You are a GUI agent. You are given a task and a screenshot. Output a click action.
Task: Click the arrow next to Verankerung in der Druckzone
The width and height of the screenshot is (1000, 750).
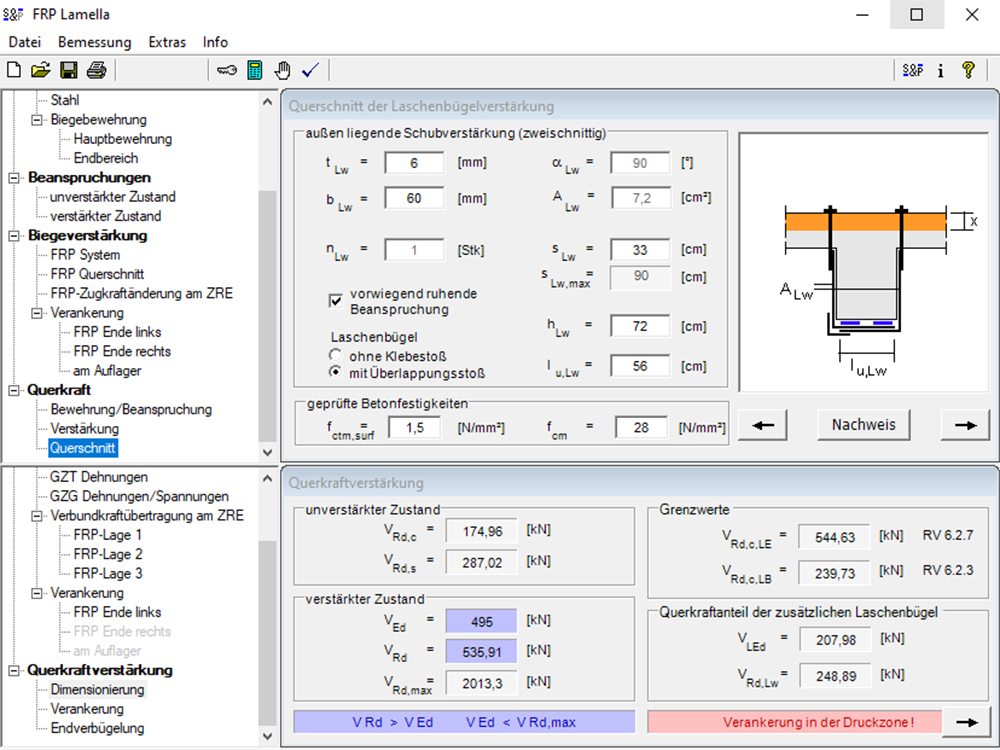tap(966, 722)
